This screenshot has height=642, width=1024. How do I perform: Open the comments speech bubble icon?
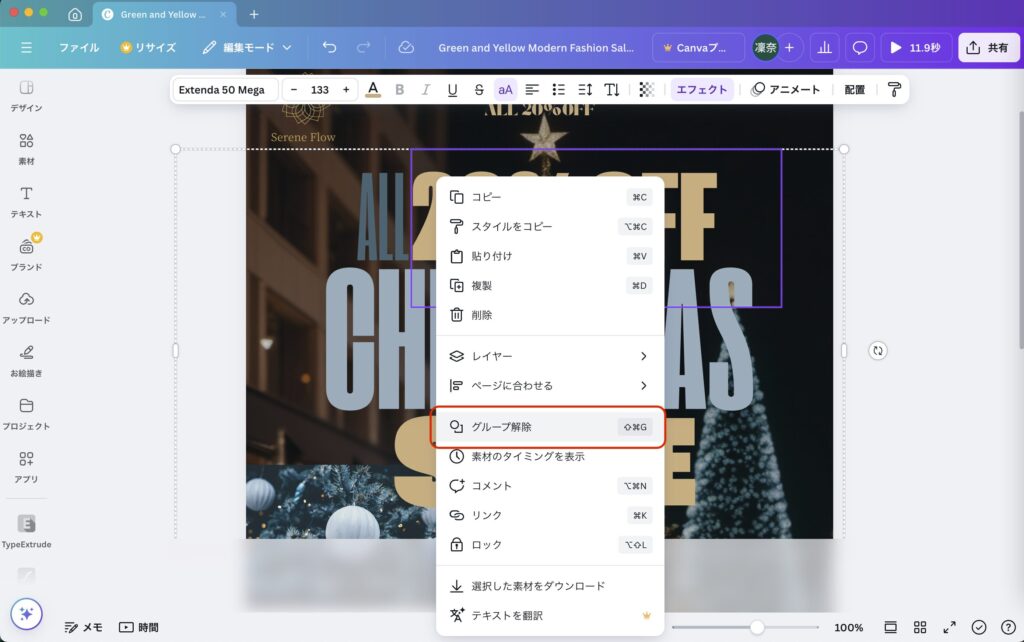(860, 48)
